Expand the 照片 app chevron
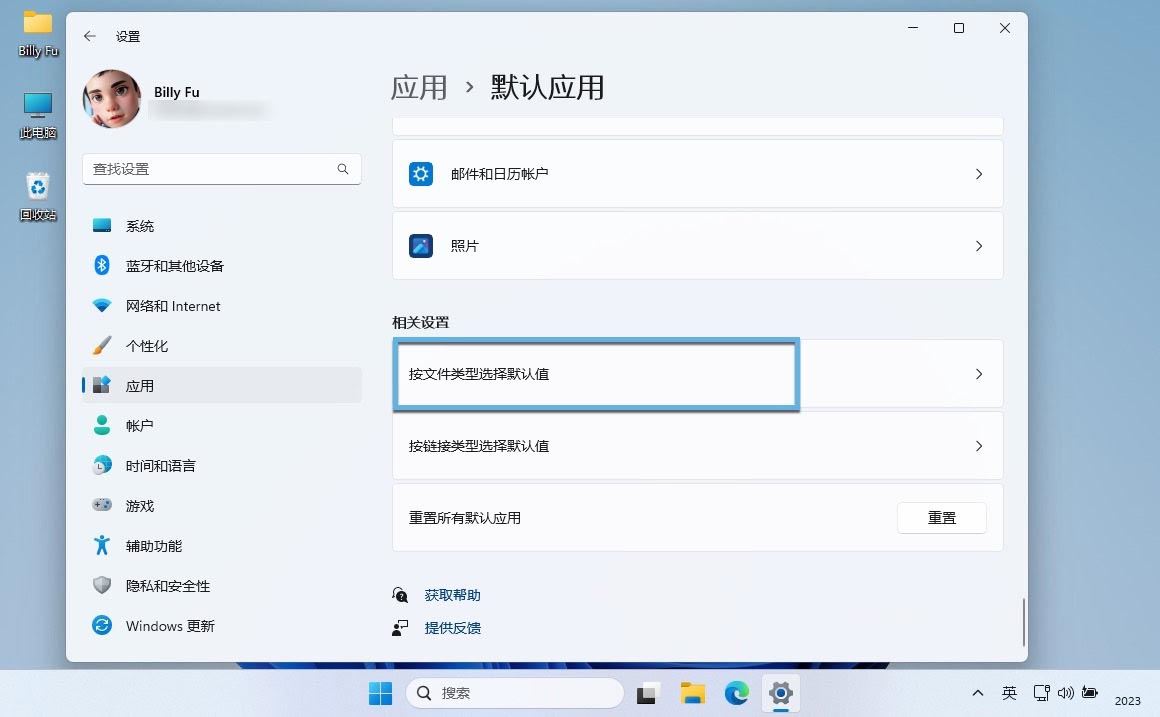Screen dimensions: 1160x717 tap(979, 246)
